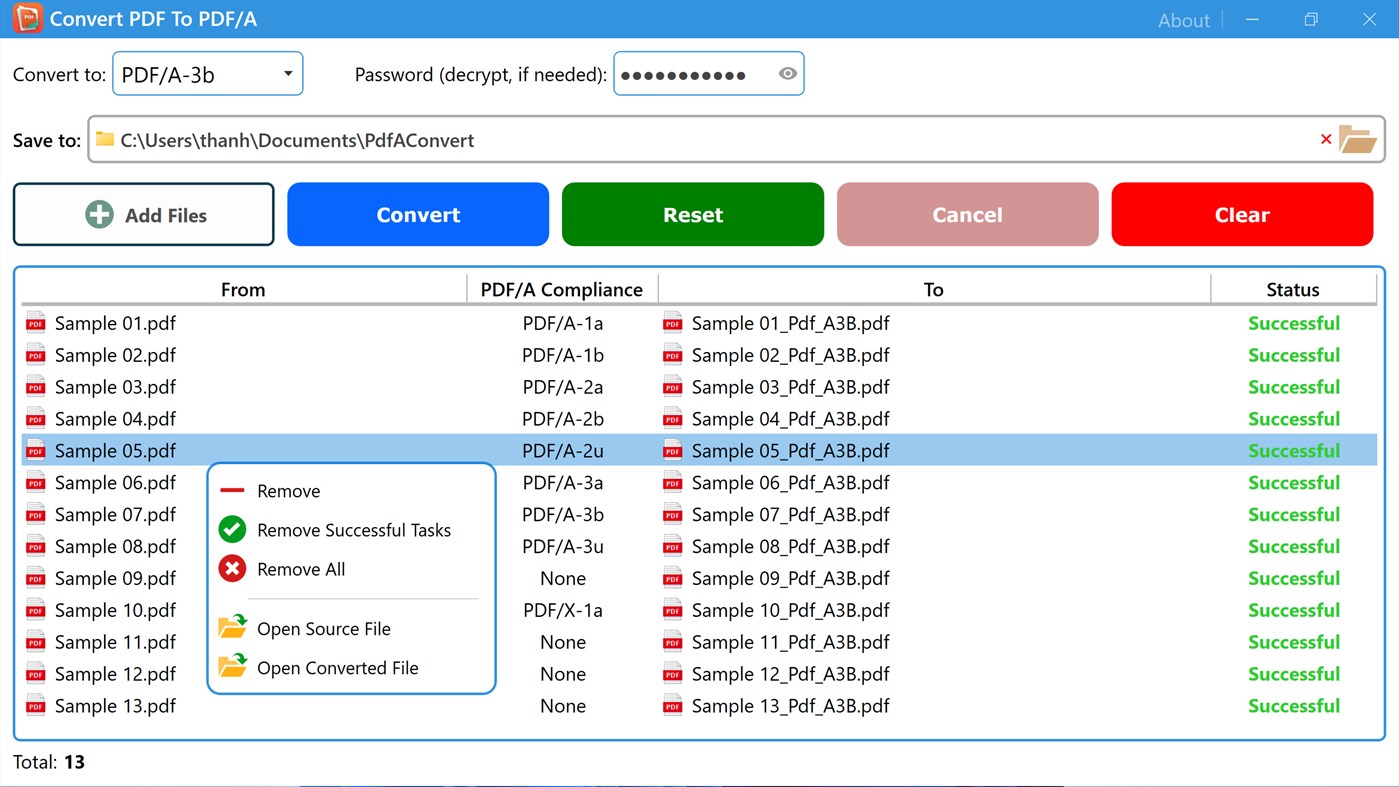Click the red minus Remove icon in context menu
1399x787 pixels.
(231, 490)
